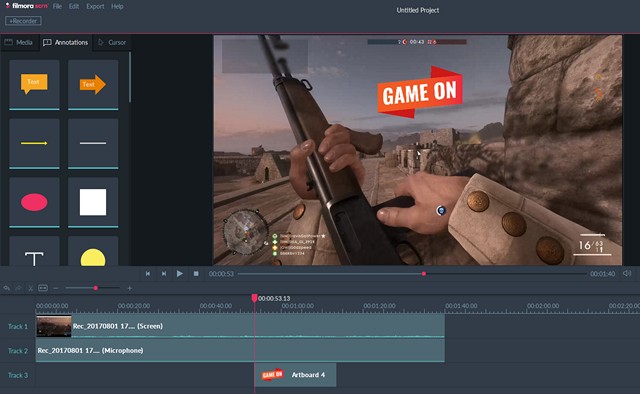Select the plain white line annotation
Screen dimensions: 640x394
click(93, 143)
